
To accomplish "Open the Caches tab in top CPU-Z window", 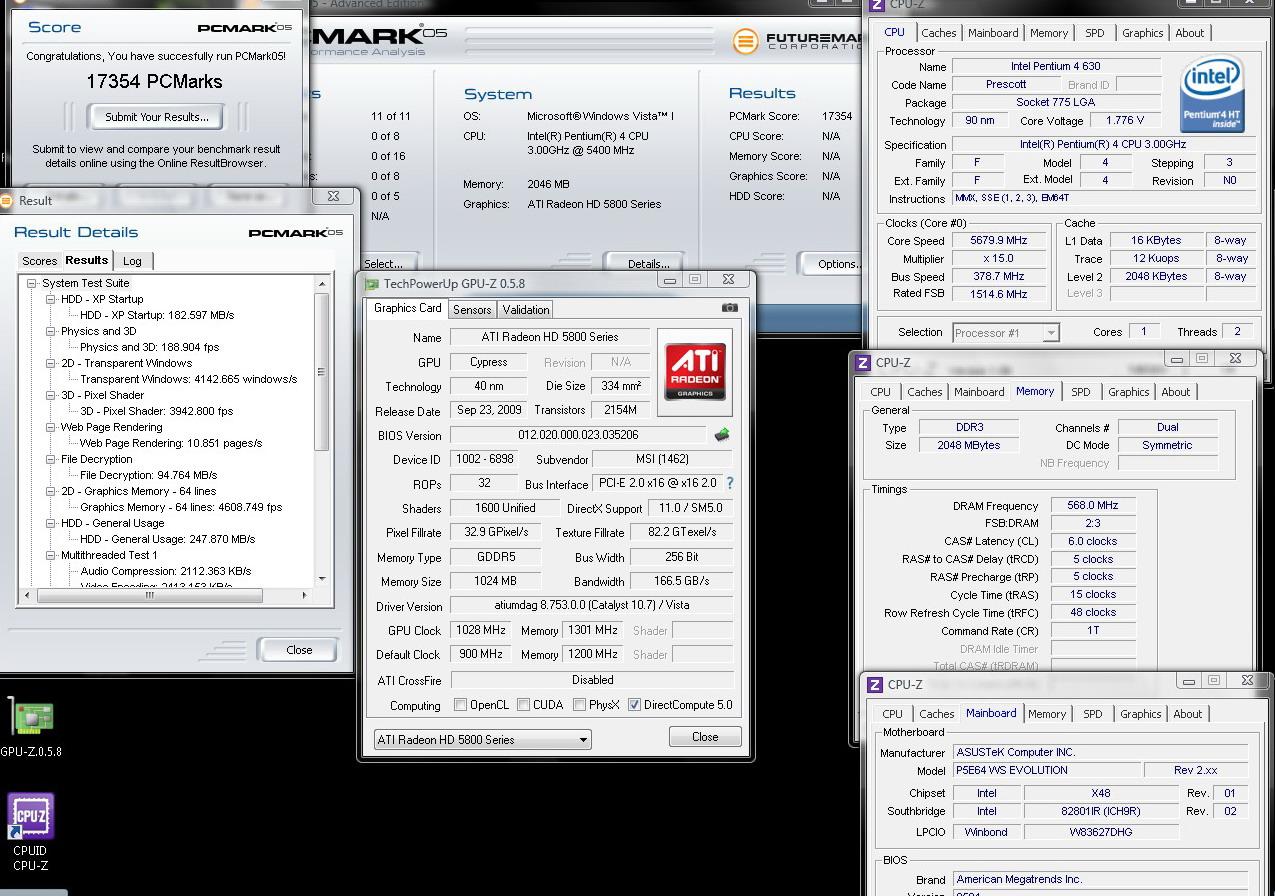I will (938, 33).
